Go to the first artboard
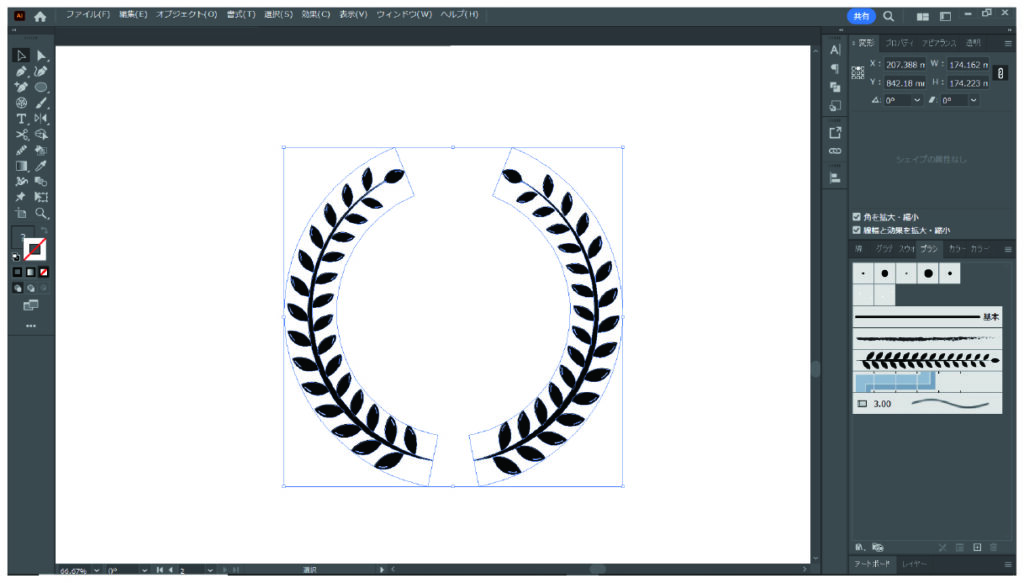The height and width of the screenshot is (583, 1024). tap(159, 570)
